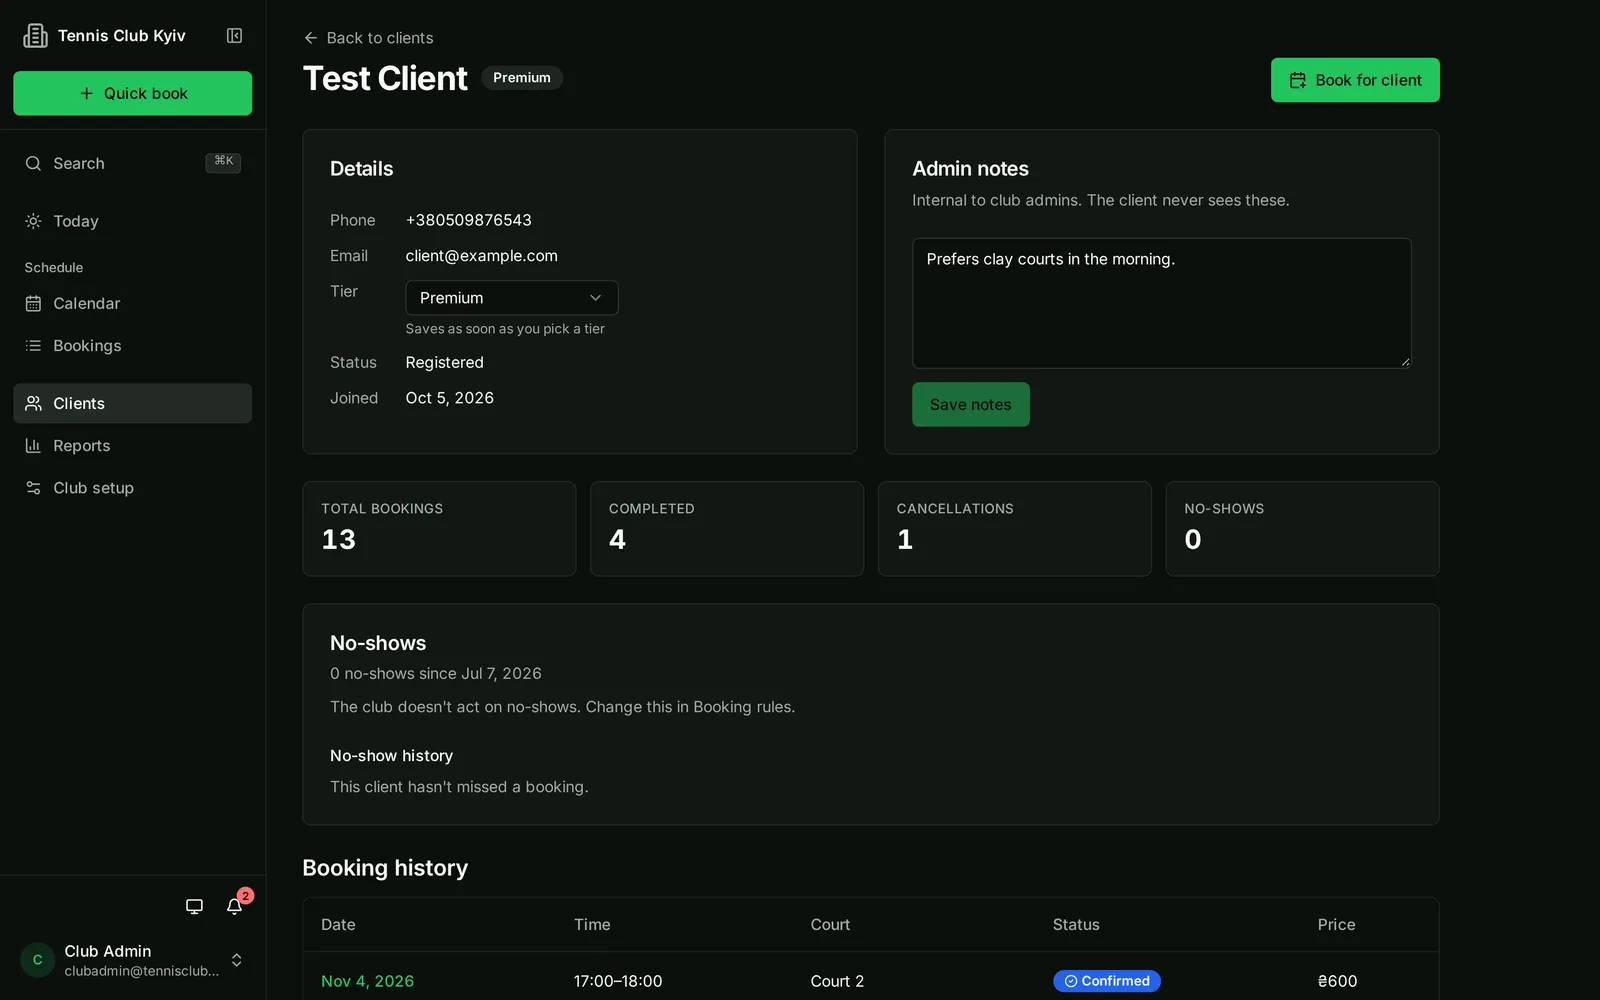
Task: Click the Price column header
Action: (x=1336, y=925)
